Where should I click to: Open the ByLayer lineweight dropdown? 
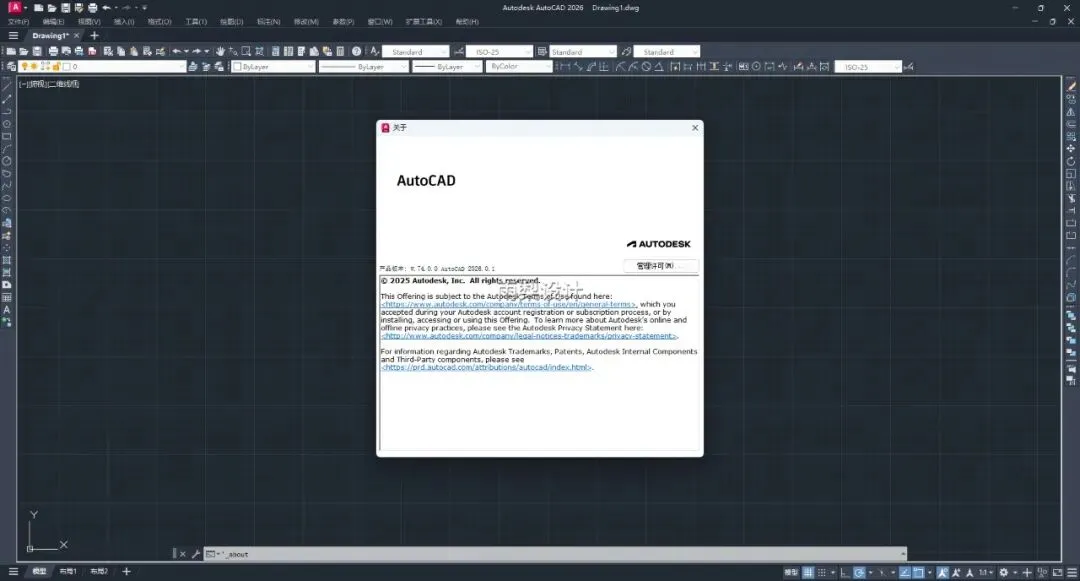tap(447, 67)
